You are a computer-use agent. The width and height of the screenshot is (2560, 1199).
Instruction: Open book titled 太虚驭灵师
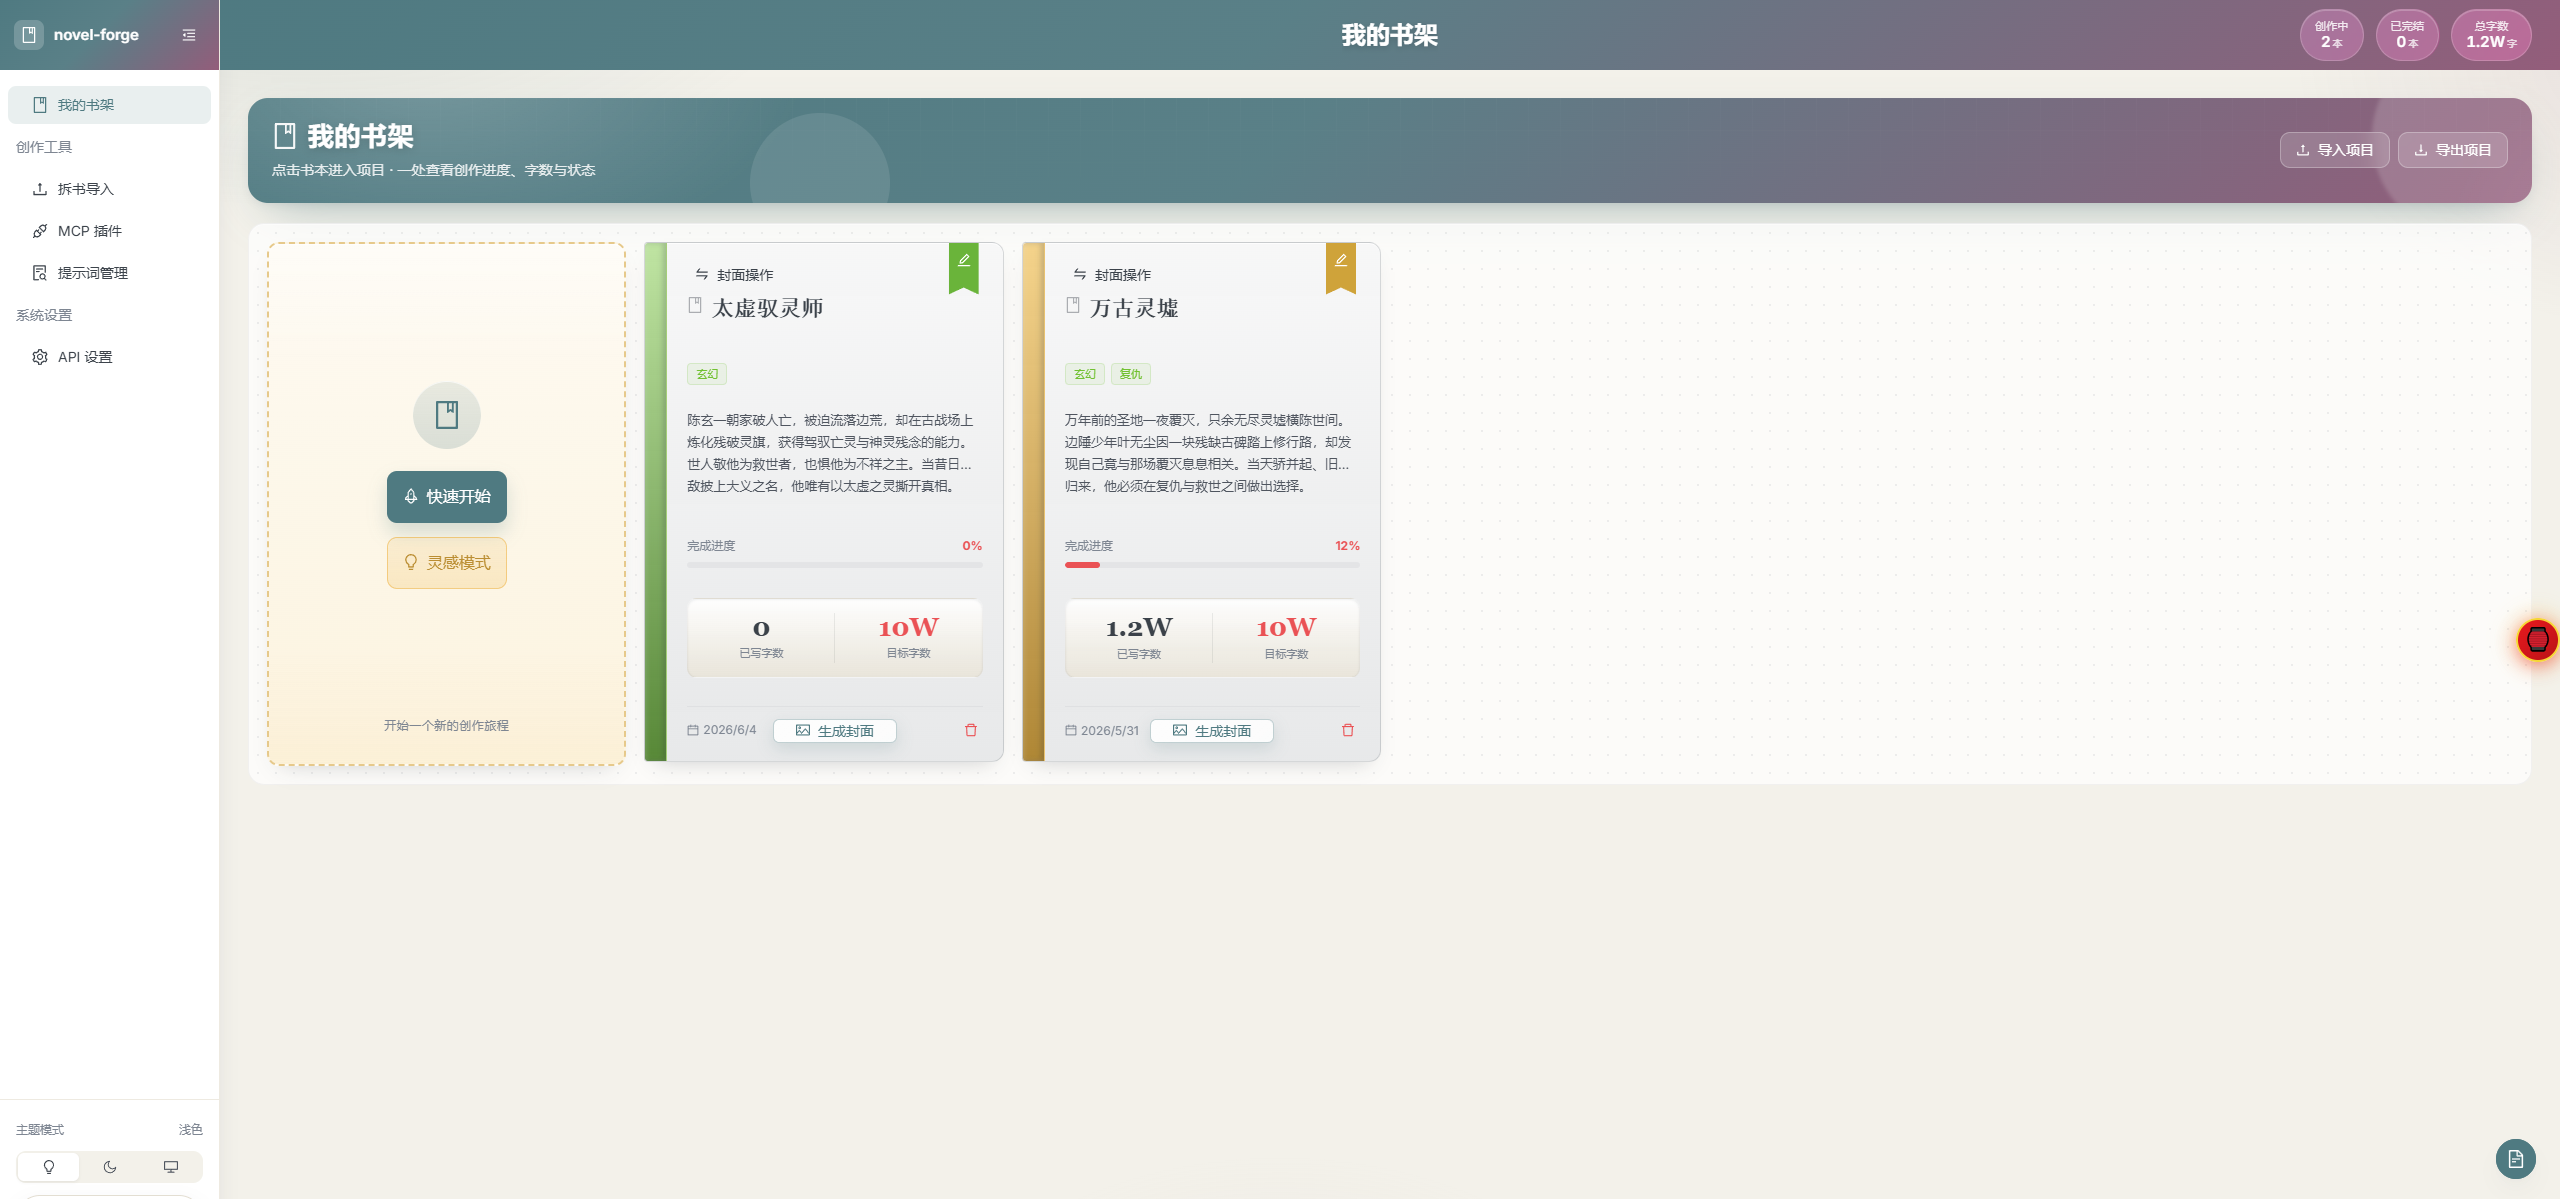767,308
